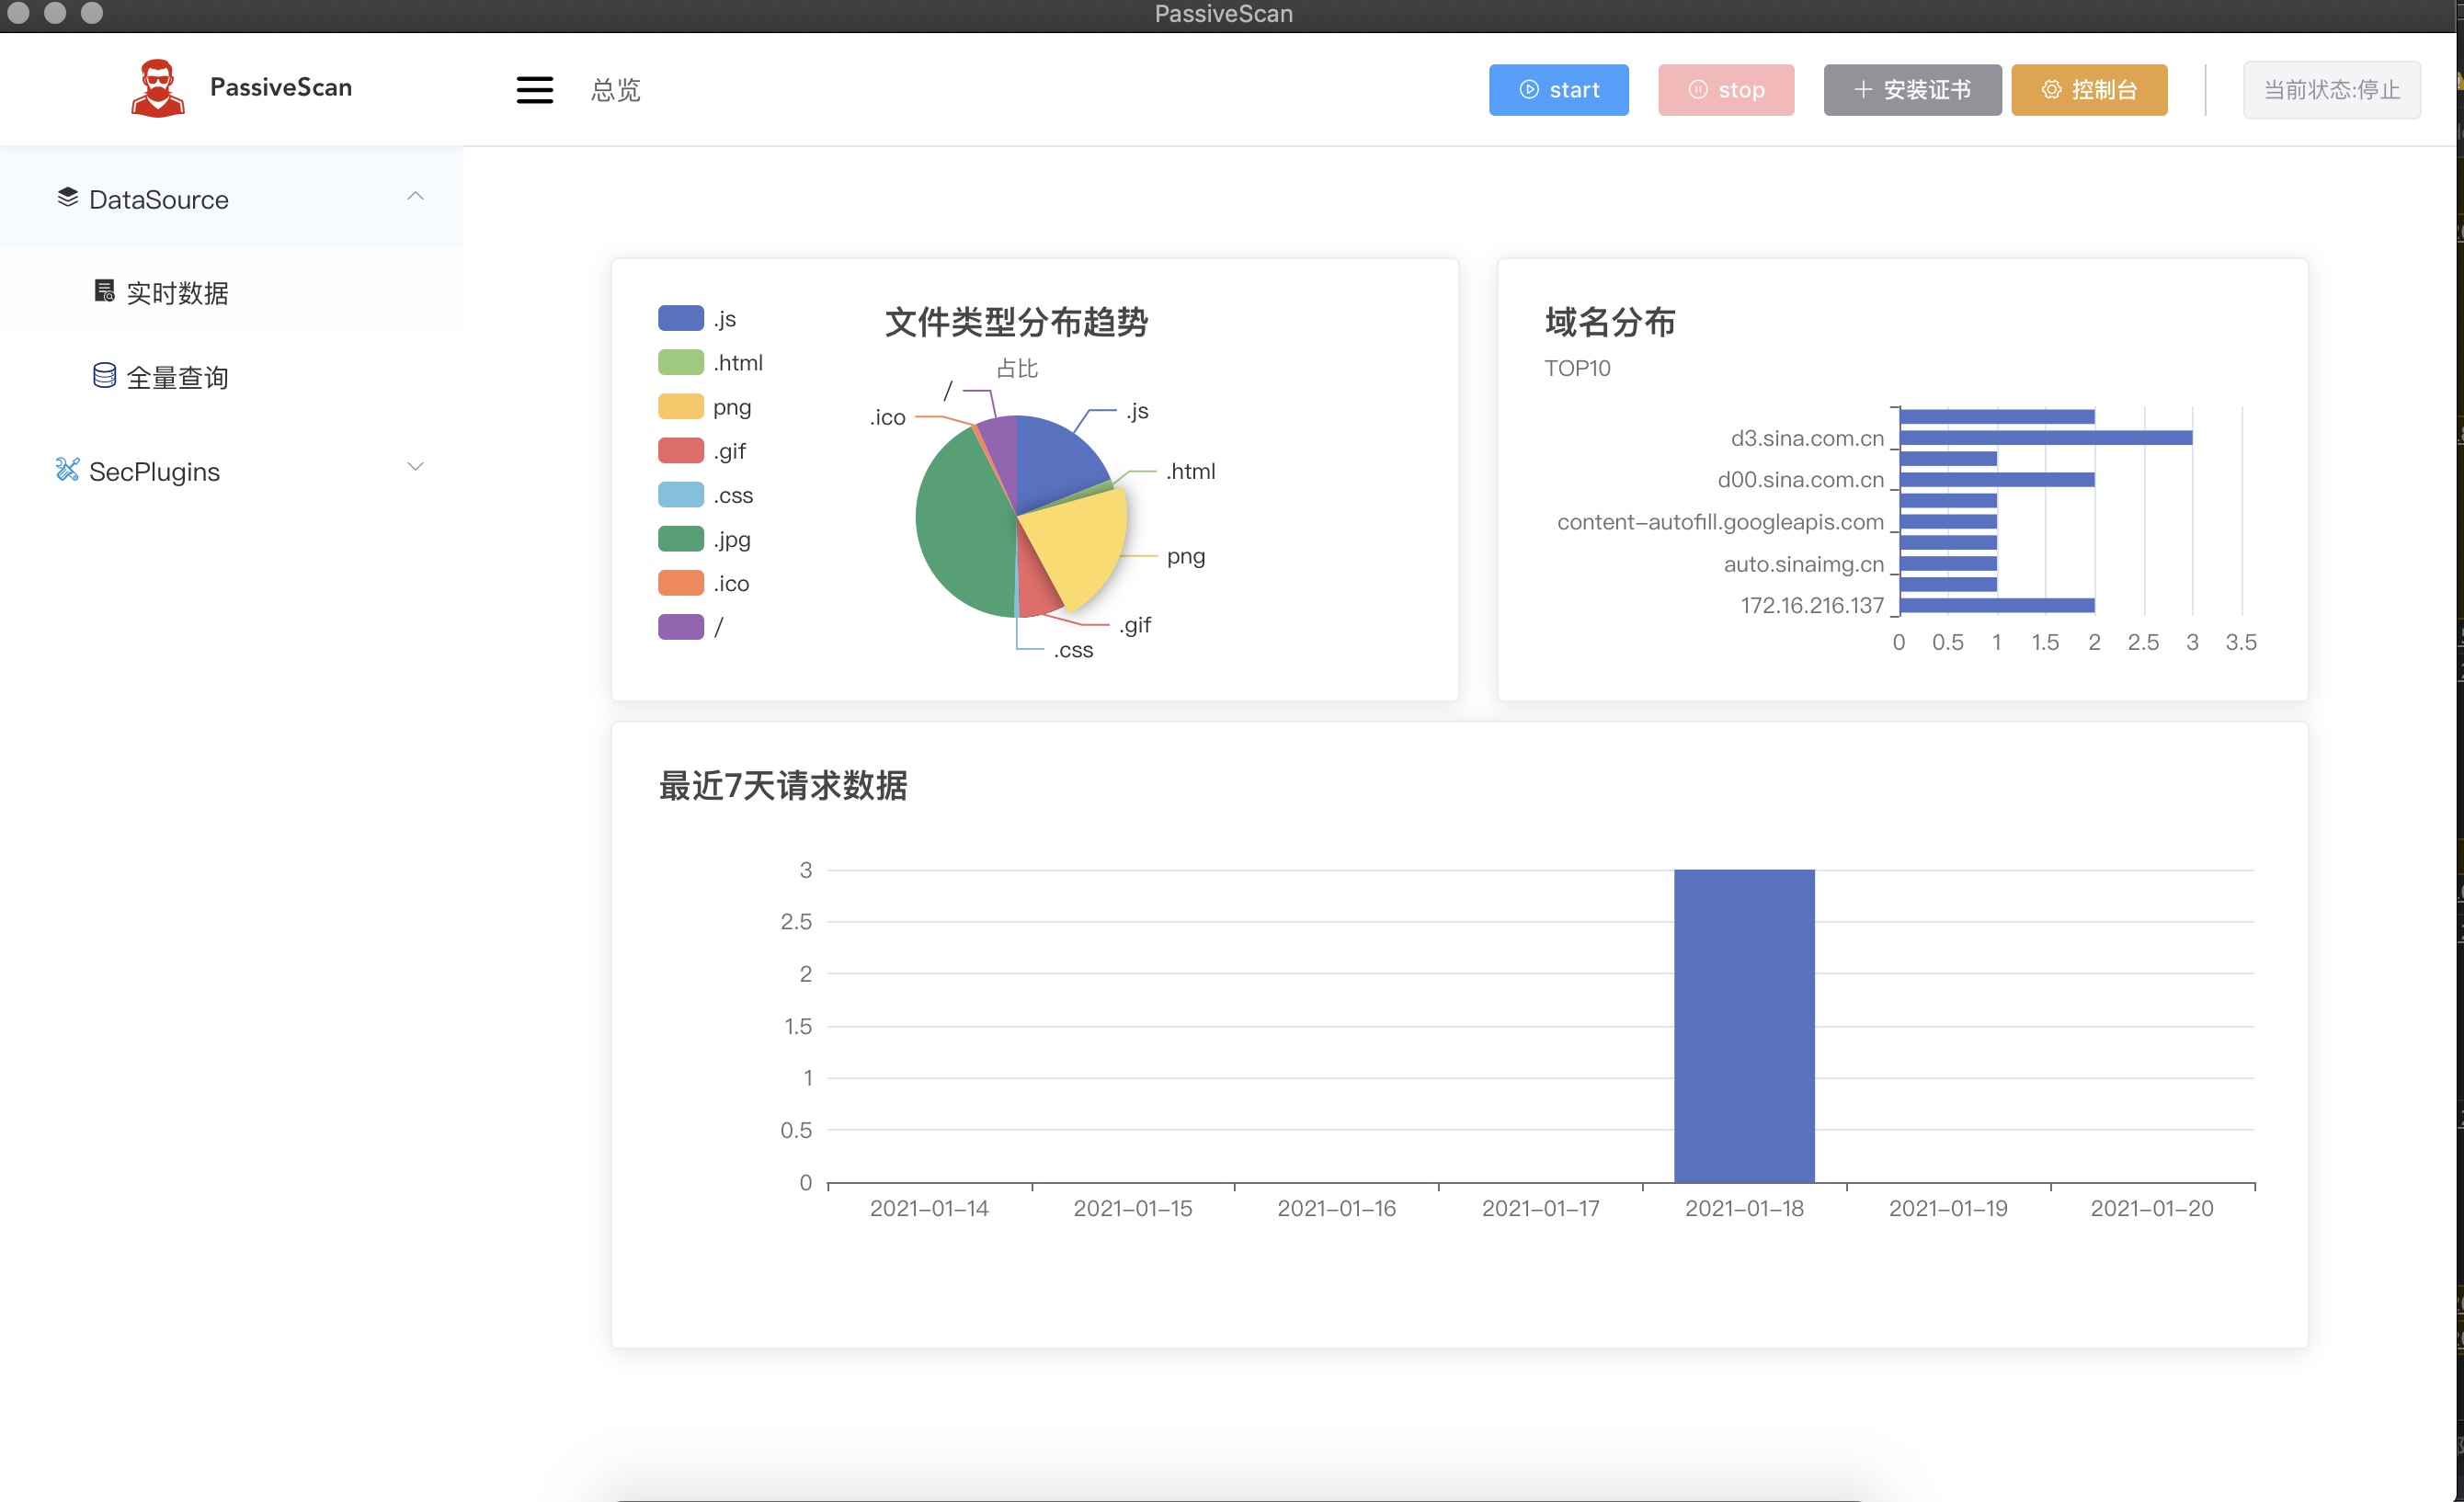The image size is (2464, 1502).
Task: Click the play icon in start button
Action: coord(1529,90)
